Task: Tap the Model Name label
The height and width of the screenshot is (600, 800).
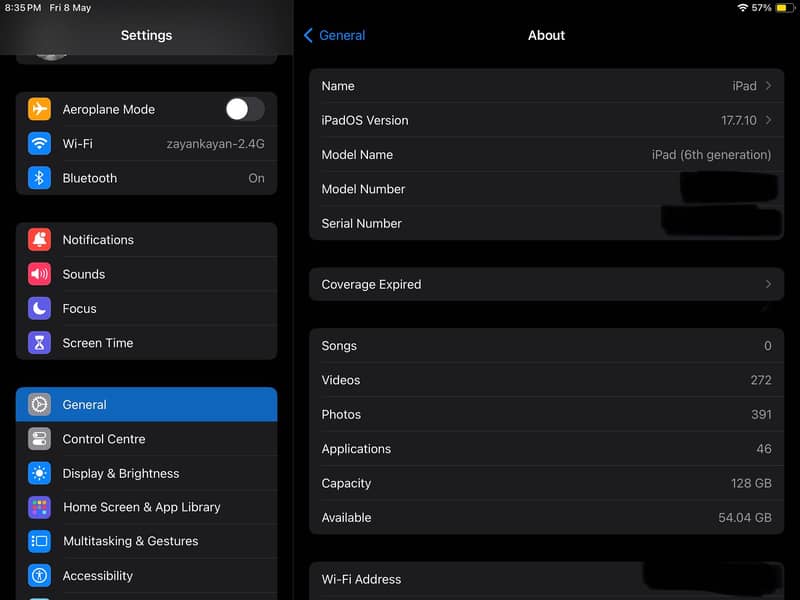Action: pos(357,155)
